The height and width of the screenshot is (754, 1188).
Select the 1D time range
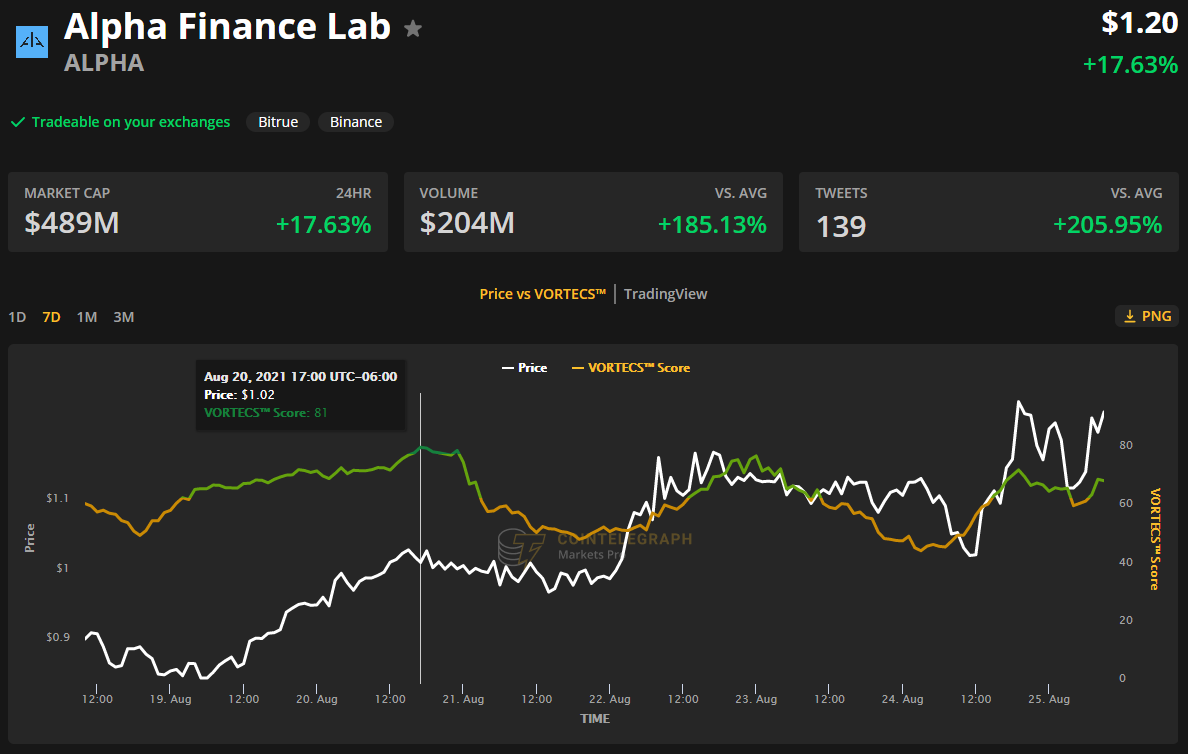(17, 317)
